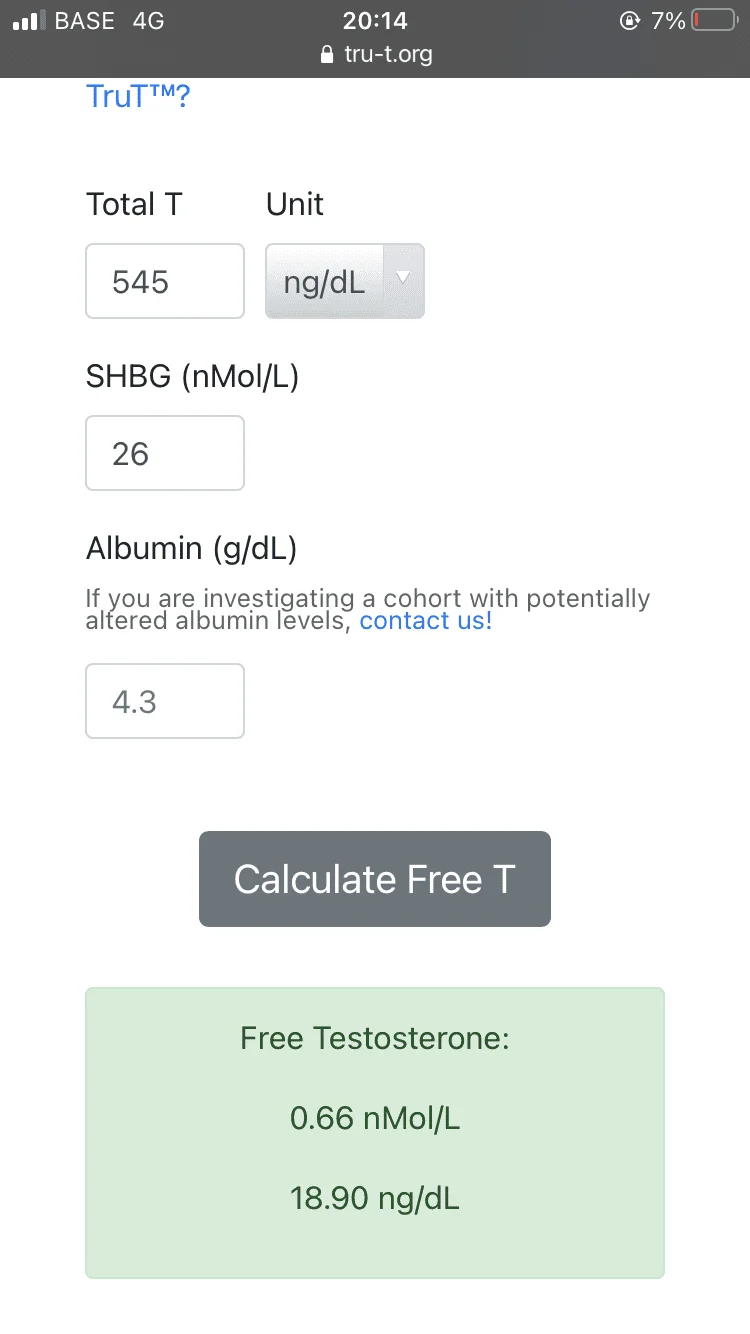Viewport: 750px width, 1334px height.
Task: Tap the BASE carrier name
Action: point(85,21)
